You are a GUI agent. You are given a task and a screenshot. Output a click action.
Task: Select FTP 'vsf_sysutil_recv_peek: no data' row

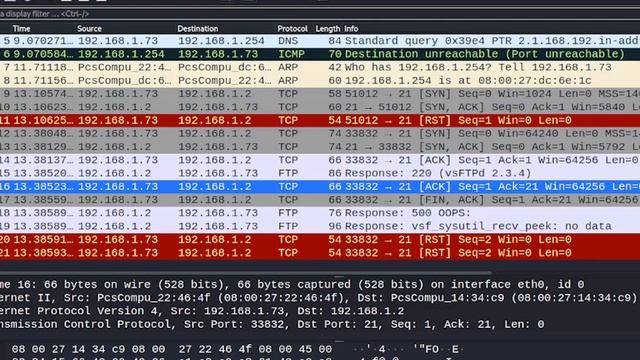pyautogui.click(x=320, y=227)
